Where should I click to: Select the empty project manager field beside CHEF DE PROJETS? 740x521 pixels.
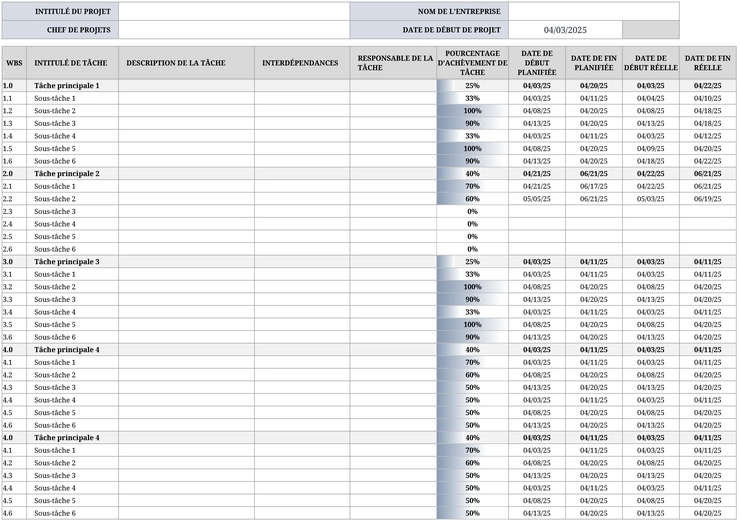click(x=234, y=30)
